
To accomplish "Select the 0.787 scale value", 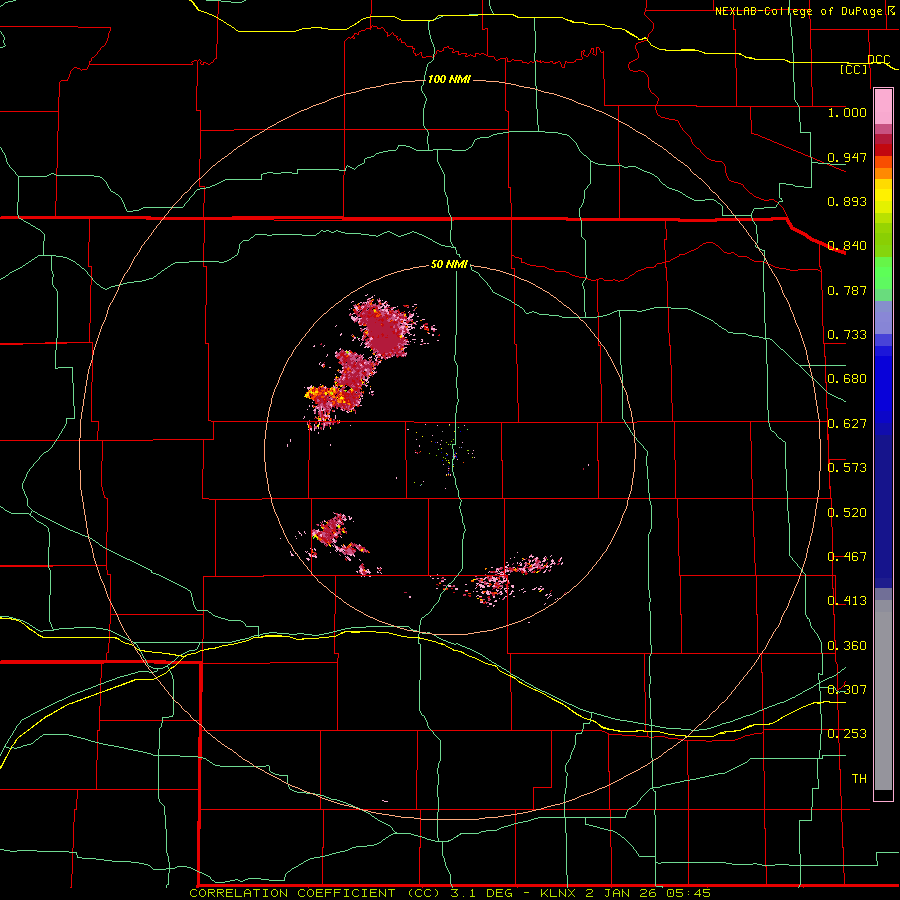I will (847, 290).
